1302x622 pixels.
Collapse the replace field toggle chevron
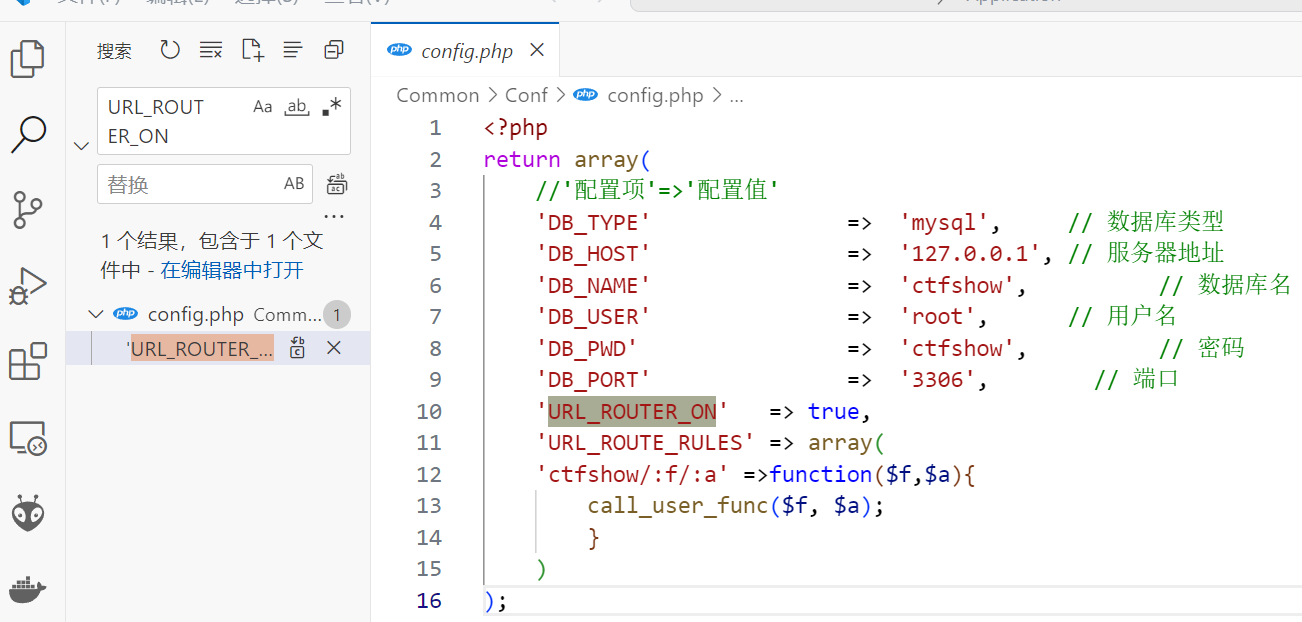pyautogui.click(x=82, y=146)
